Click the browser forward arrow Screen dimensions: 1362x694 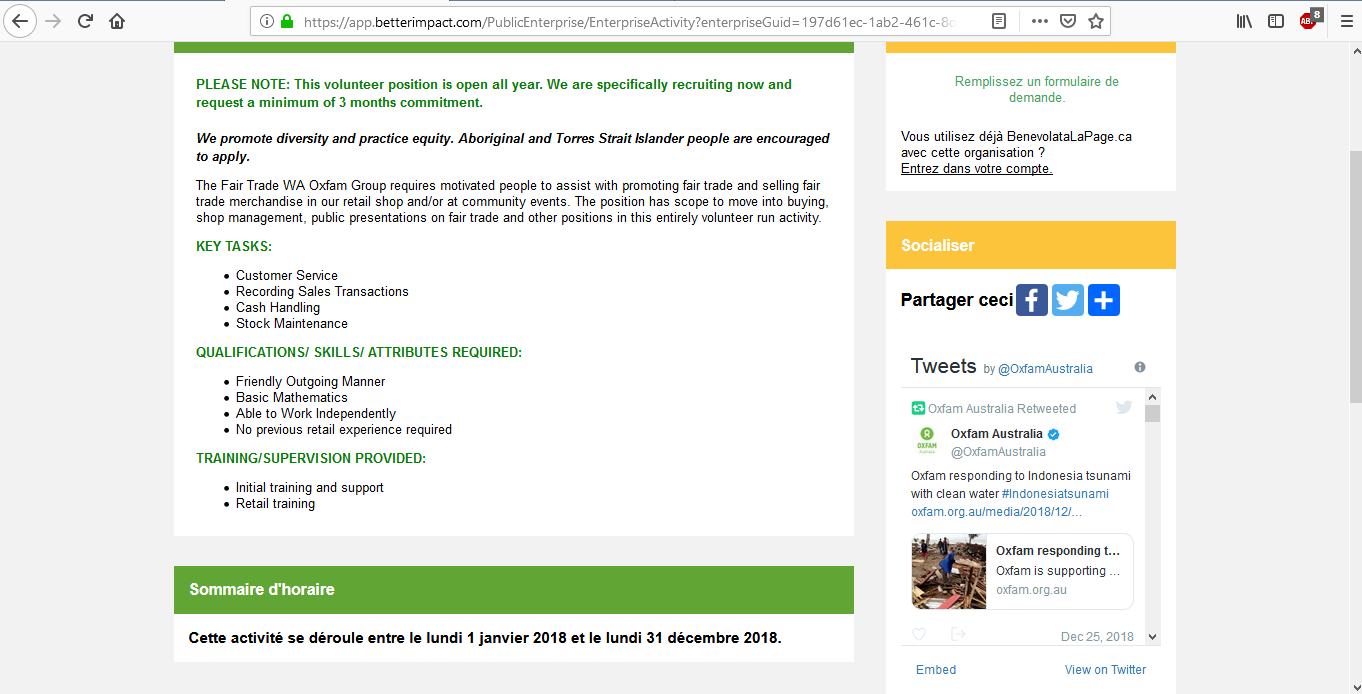[54, 21]
